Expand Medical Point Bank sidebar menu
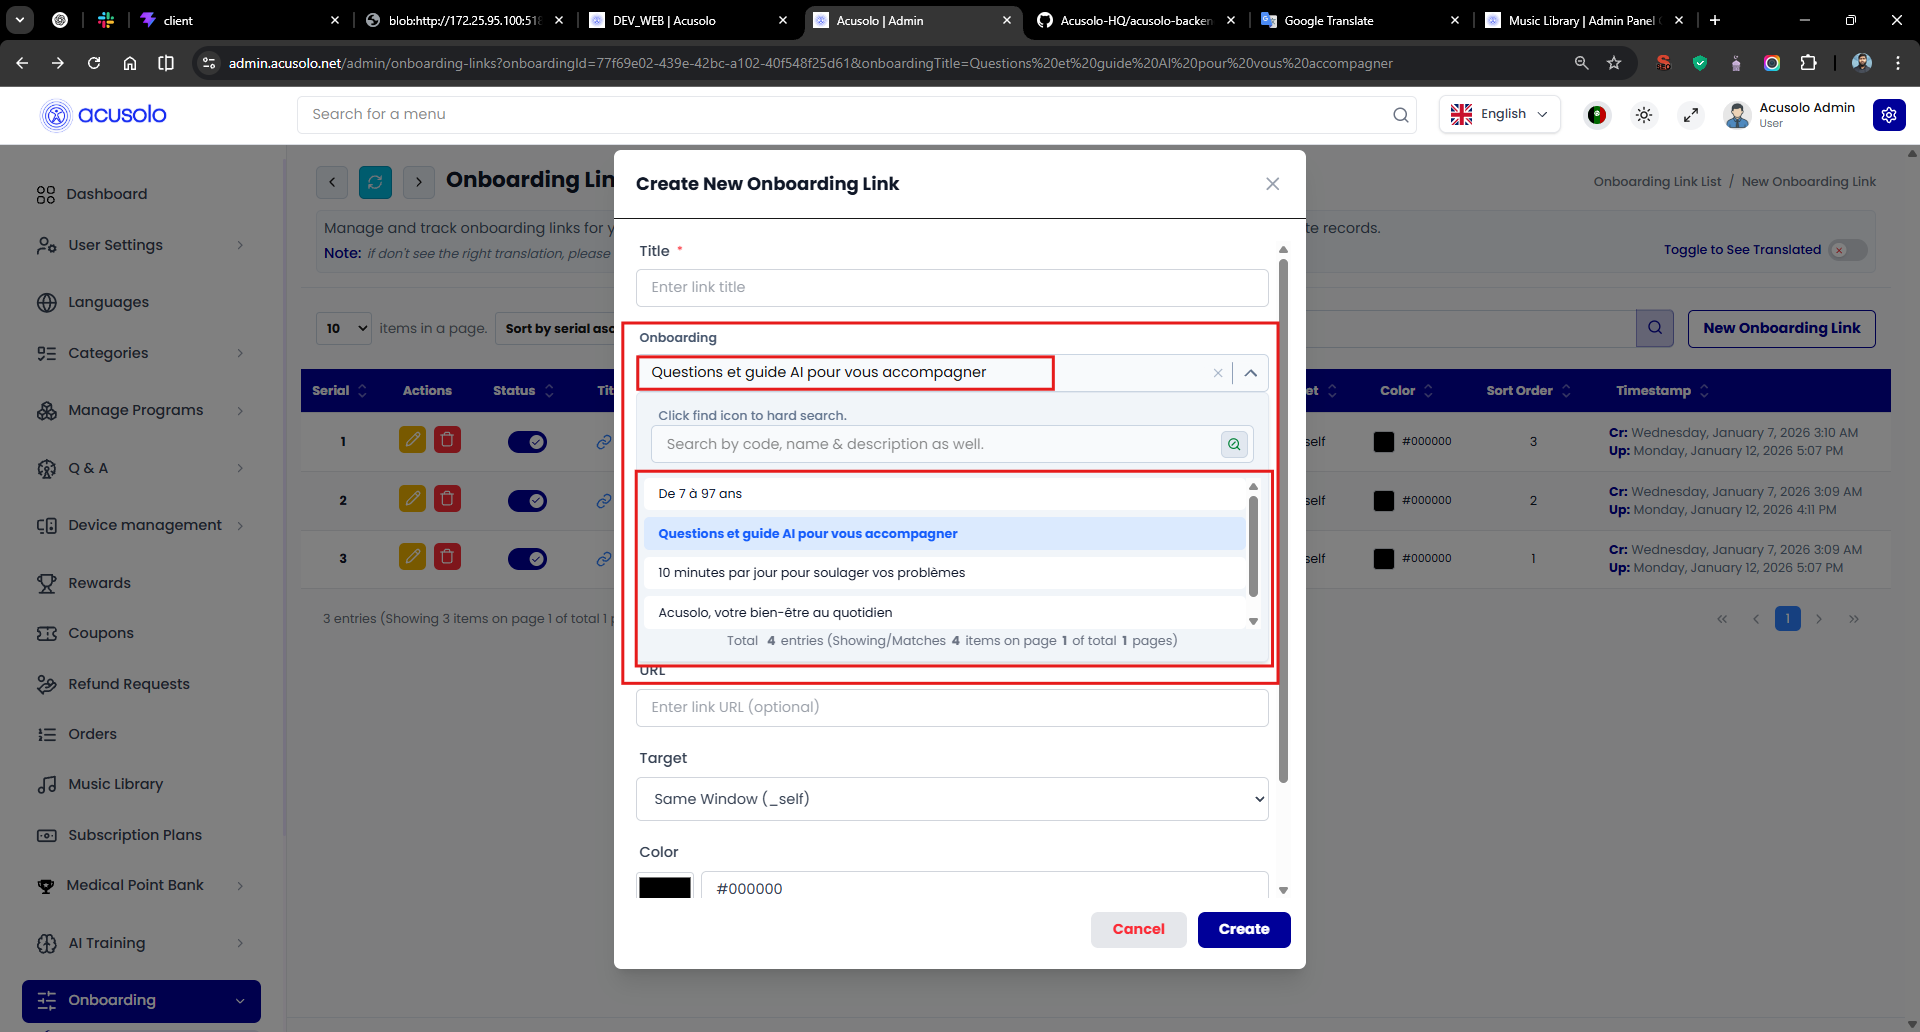Screen dimensions: 1920x1032 click(140, 885)
